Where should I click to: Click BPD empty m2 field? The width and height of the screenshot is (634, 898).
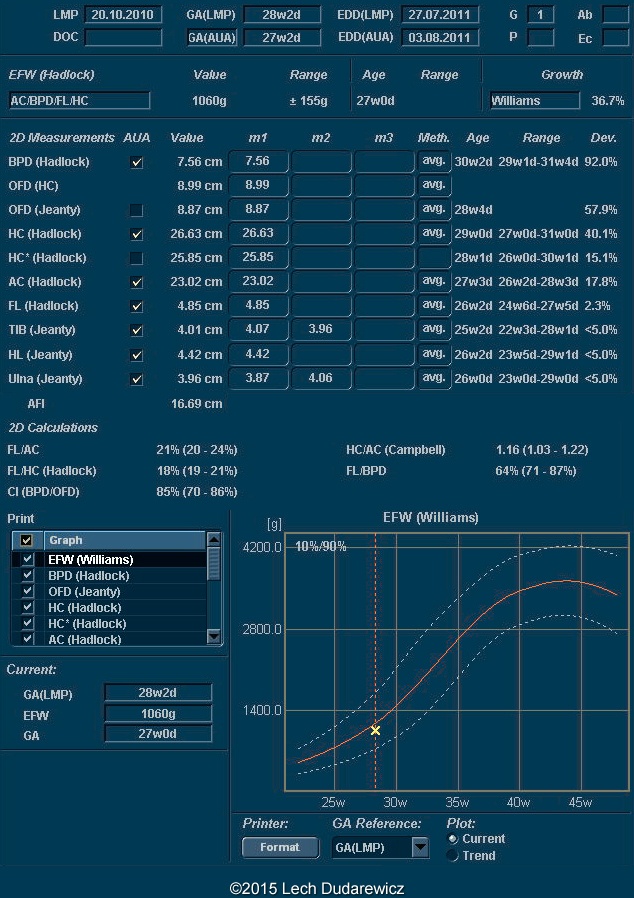[321, 162]
